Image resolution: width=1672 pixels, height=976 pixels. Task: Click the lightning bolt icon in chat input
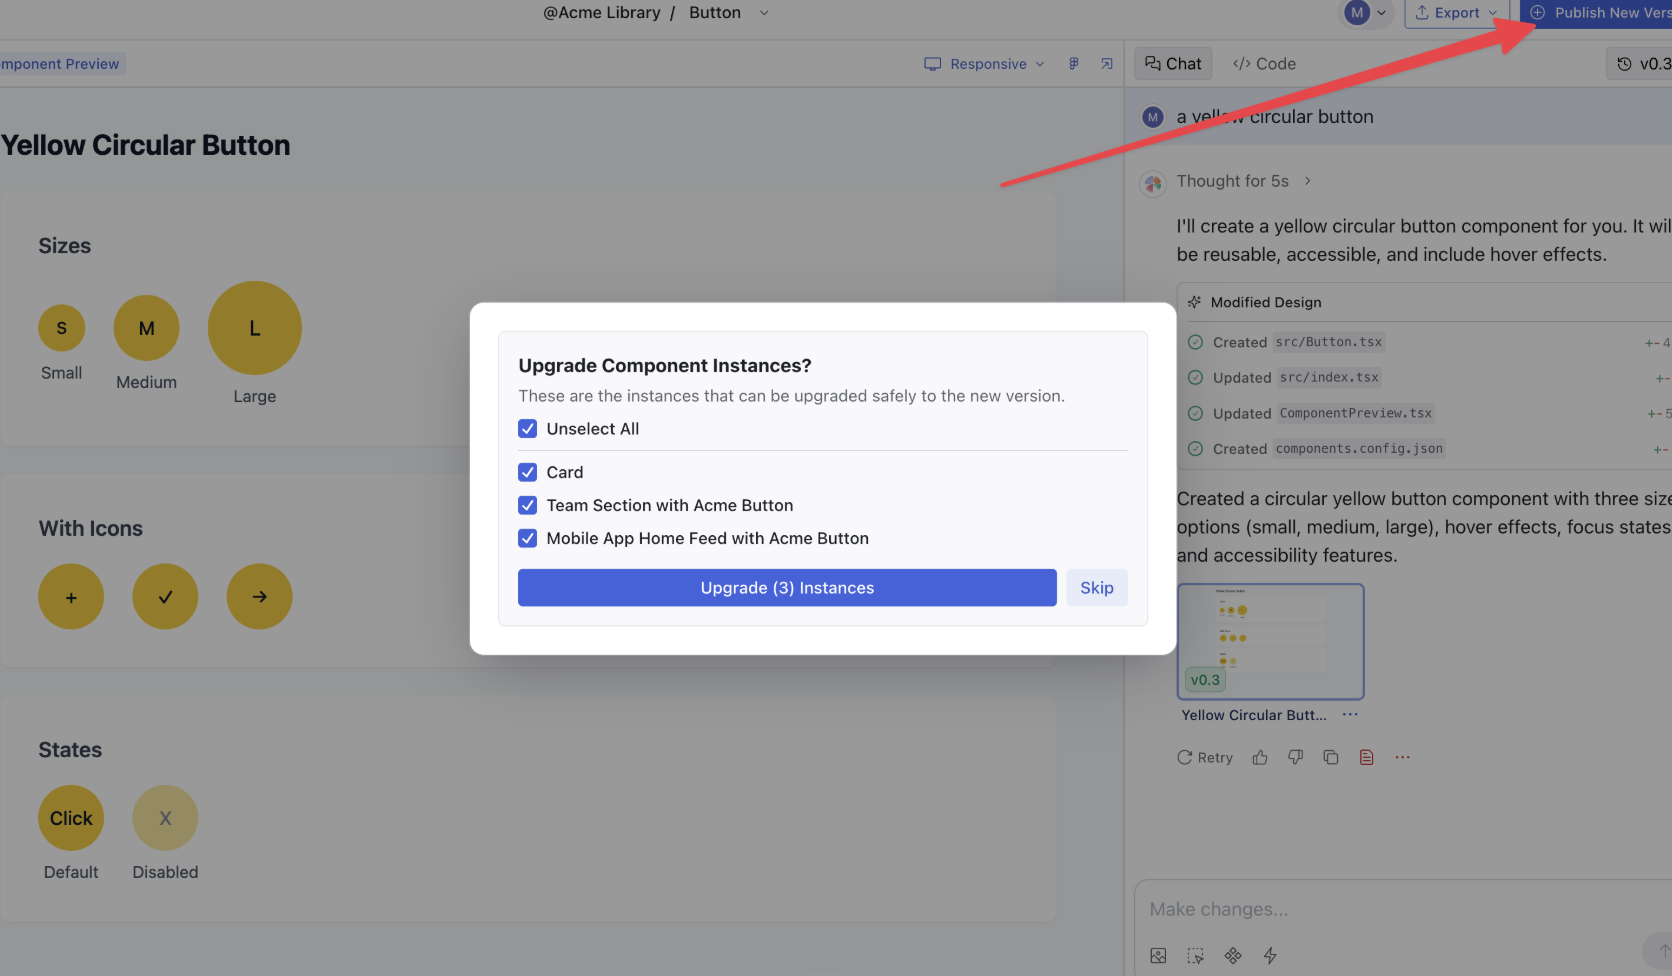pyautogui.click(x=1270, y=956)
